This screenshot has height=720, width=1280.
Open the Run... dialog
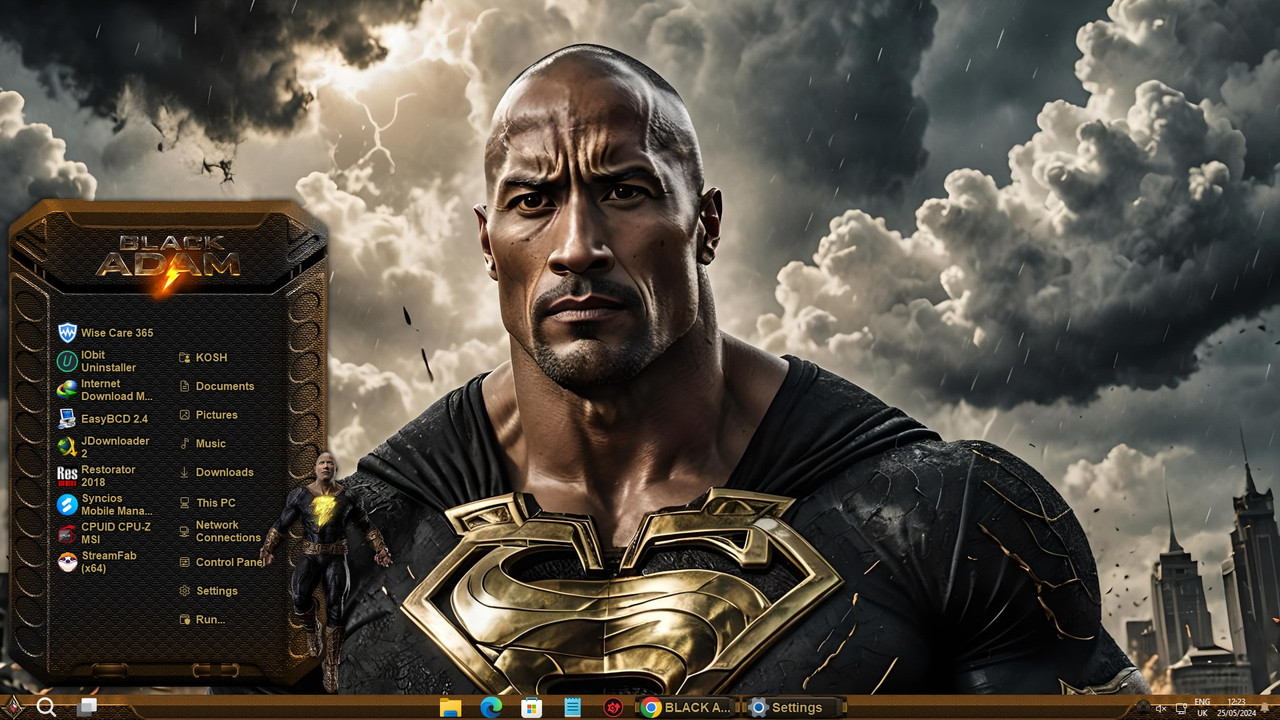pos(202,620)
